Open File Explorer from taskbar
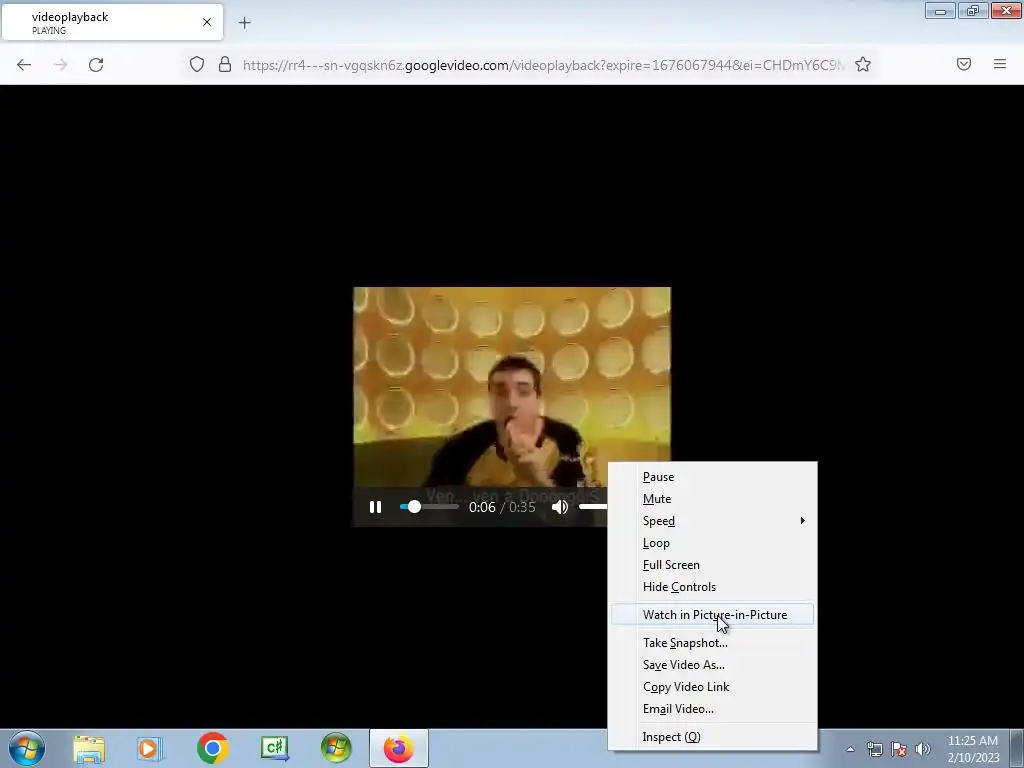This screenshot has height=768, width=1024. (89, 748)
